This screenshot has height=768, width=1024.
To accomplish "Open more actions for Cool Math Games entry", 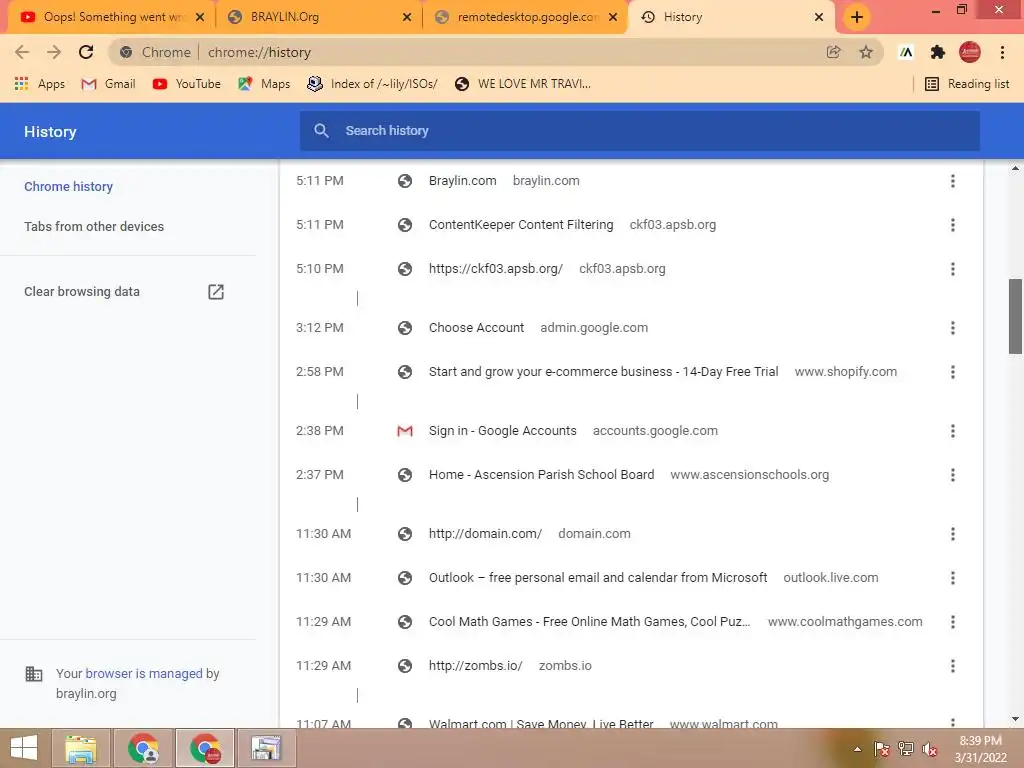I will 953,622.
